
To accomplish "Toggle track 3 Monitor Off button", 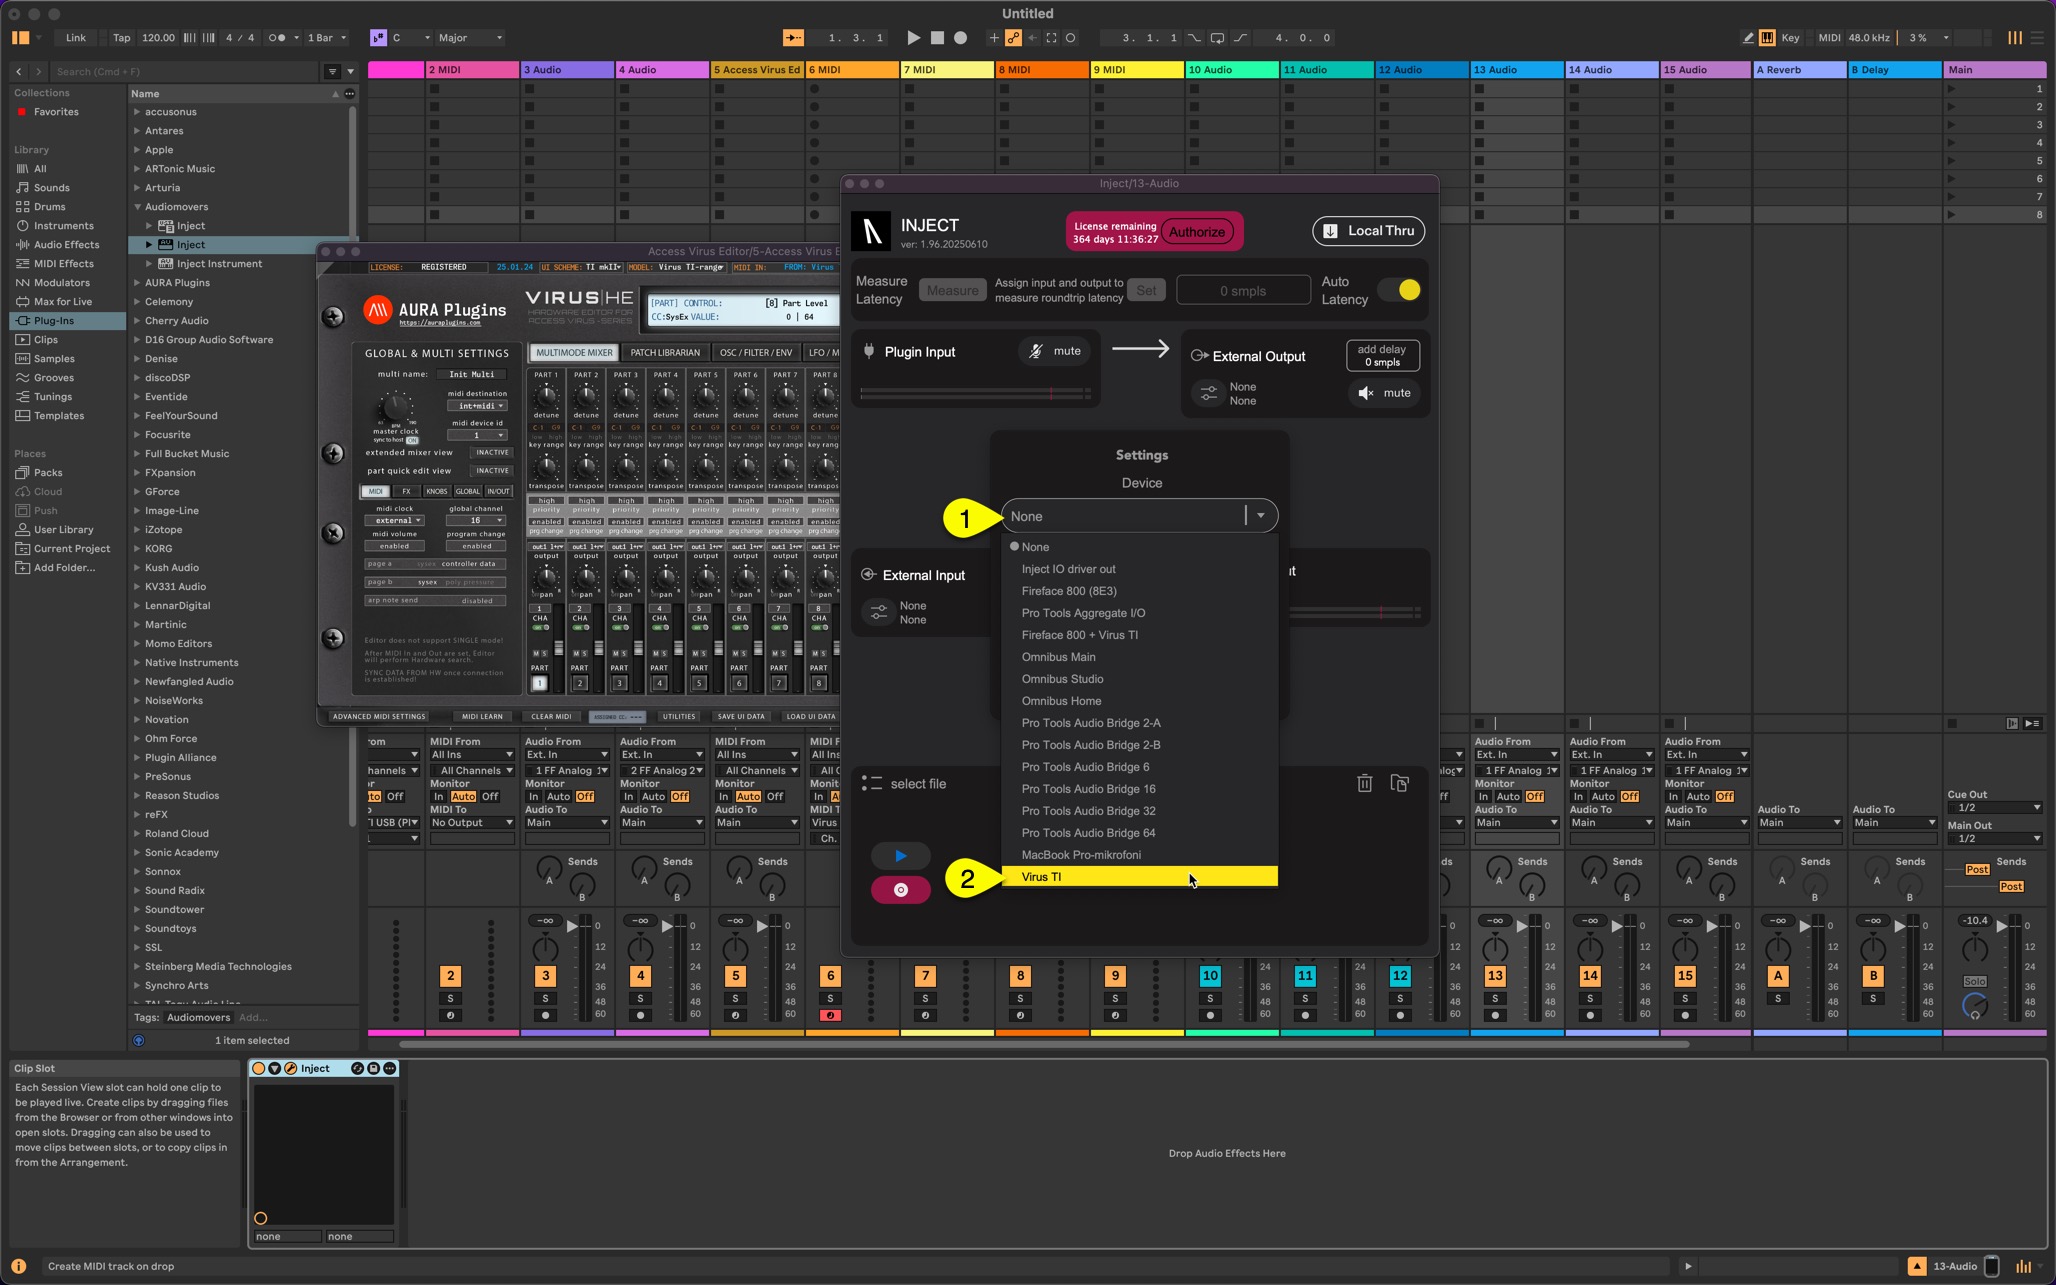I will [584, 797].
